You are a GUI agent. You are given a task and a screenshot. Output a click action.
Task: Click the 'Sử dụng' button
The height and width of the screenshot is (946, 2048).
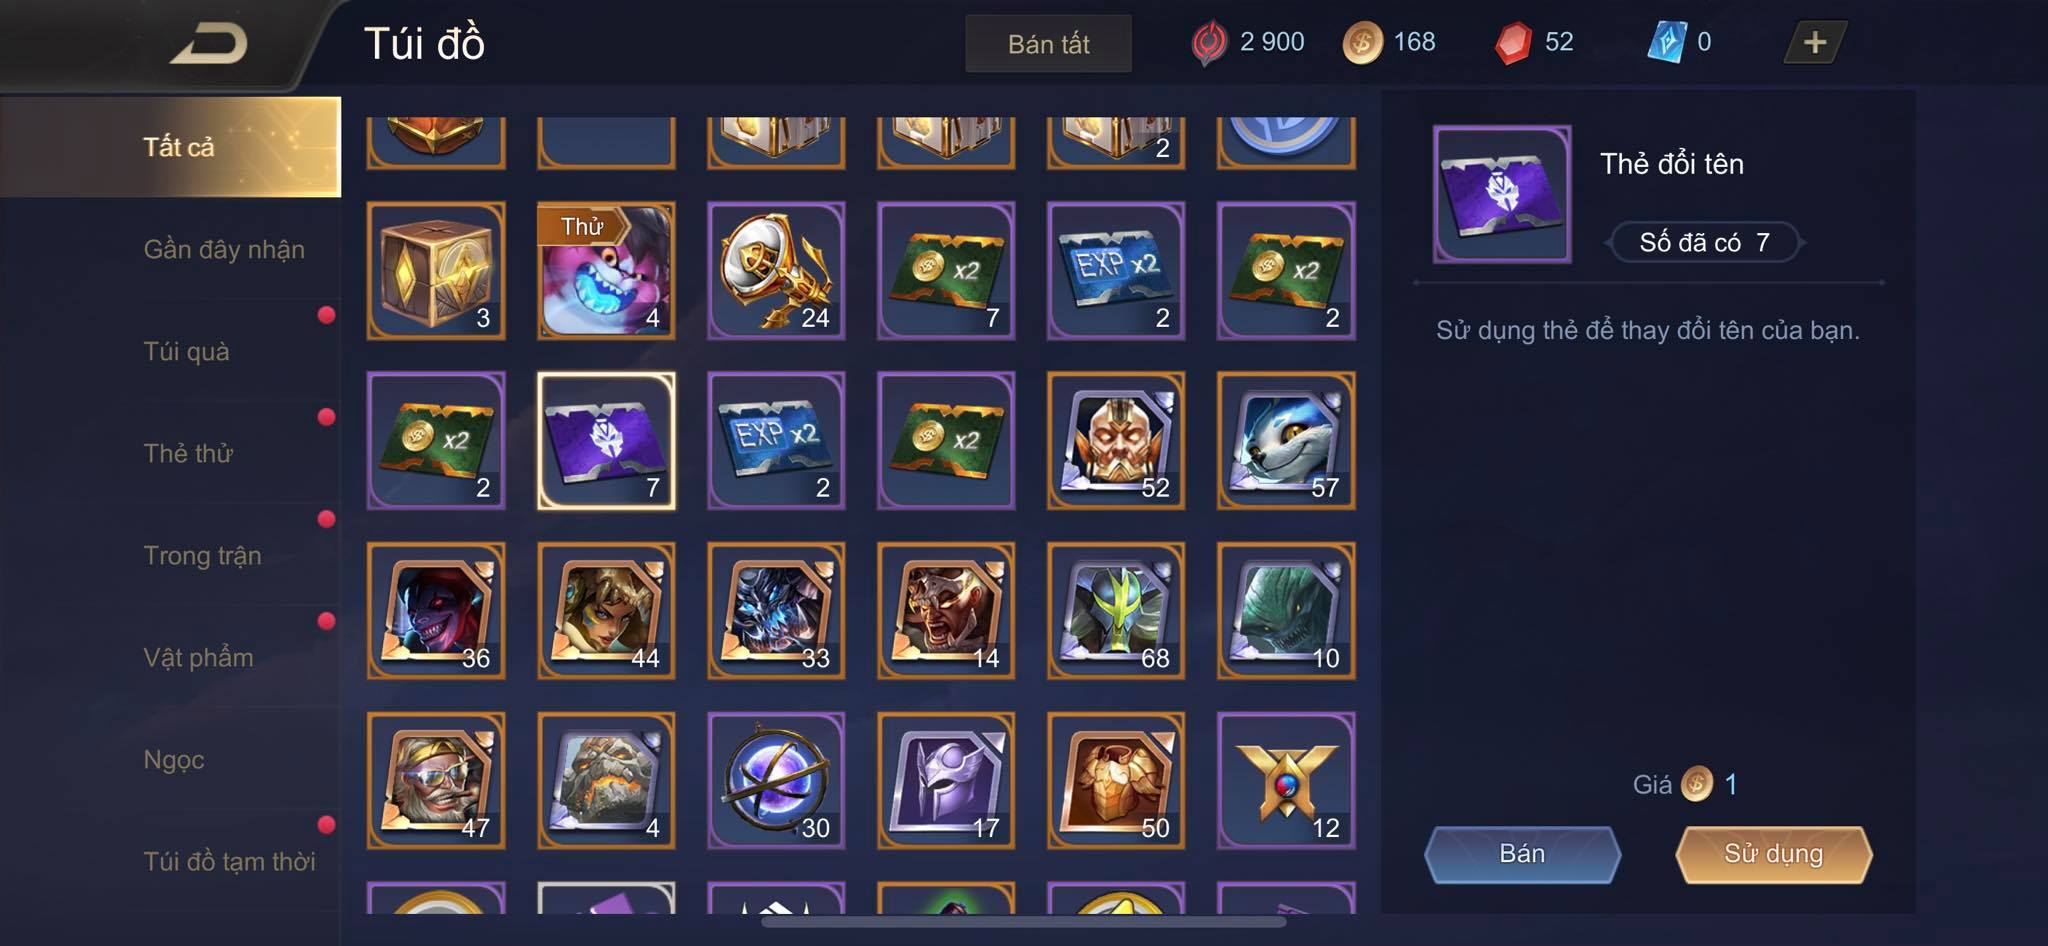point(1773,854)
